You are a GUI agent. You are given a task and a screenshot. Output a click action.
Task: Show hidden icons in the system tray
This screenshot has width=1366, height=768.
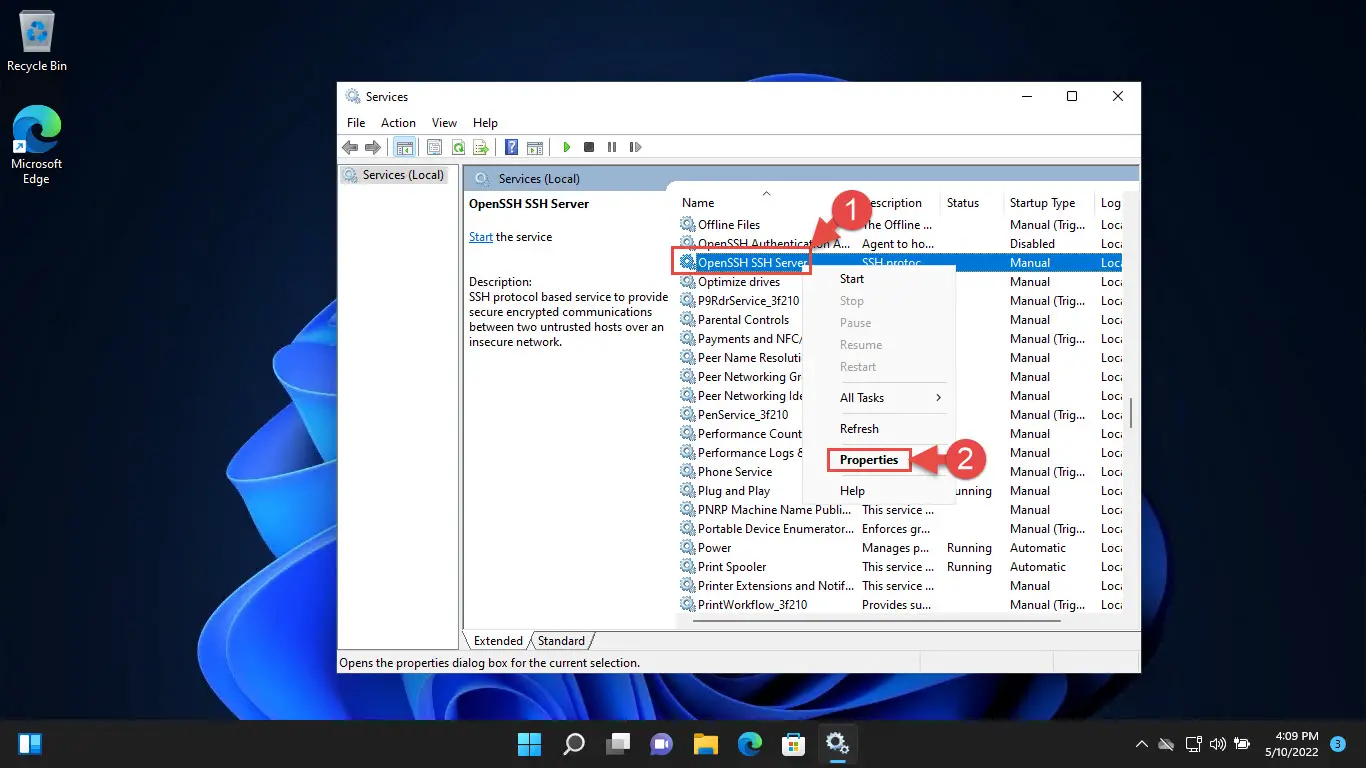[x=1141, y=744]
